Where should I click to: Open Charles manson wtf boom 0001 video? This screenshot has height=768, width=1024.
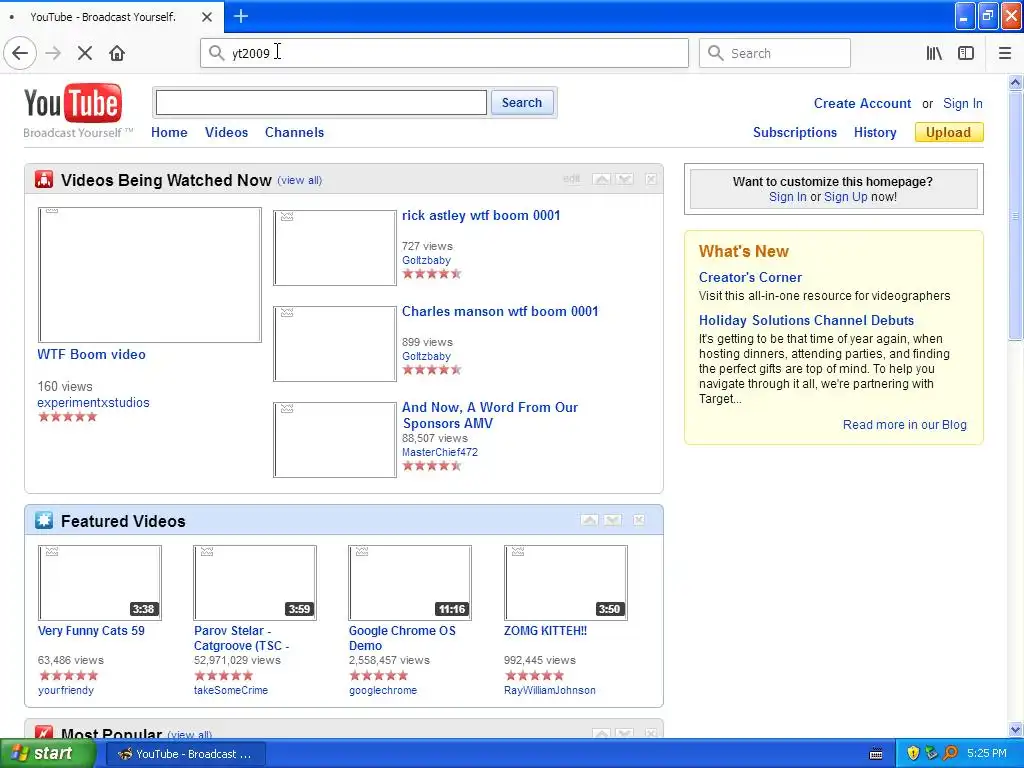[500, 312]
